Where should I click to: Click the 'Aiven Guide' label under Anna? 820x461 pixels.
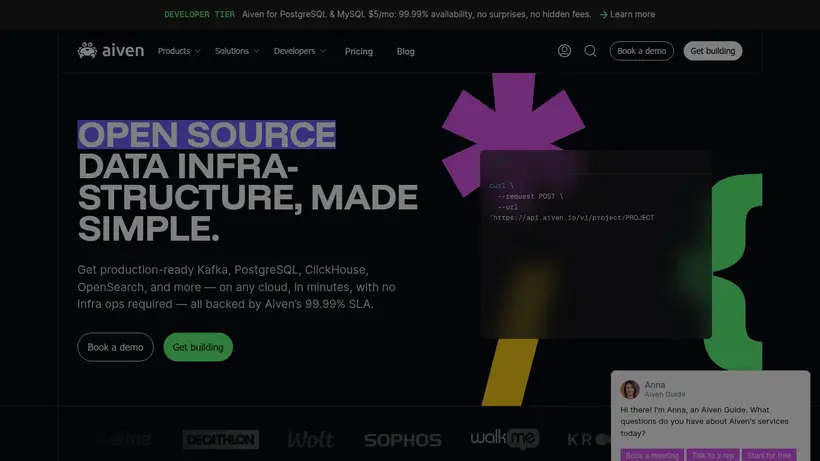point(665,395)
